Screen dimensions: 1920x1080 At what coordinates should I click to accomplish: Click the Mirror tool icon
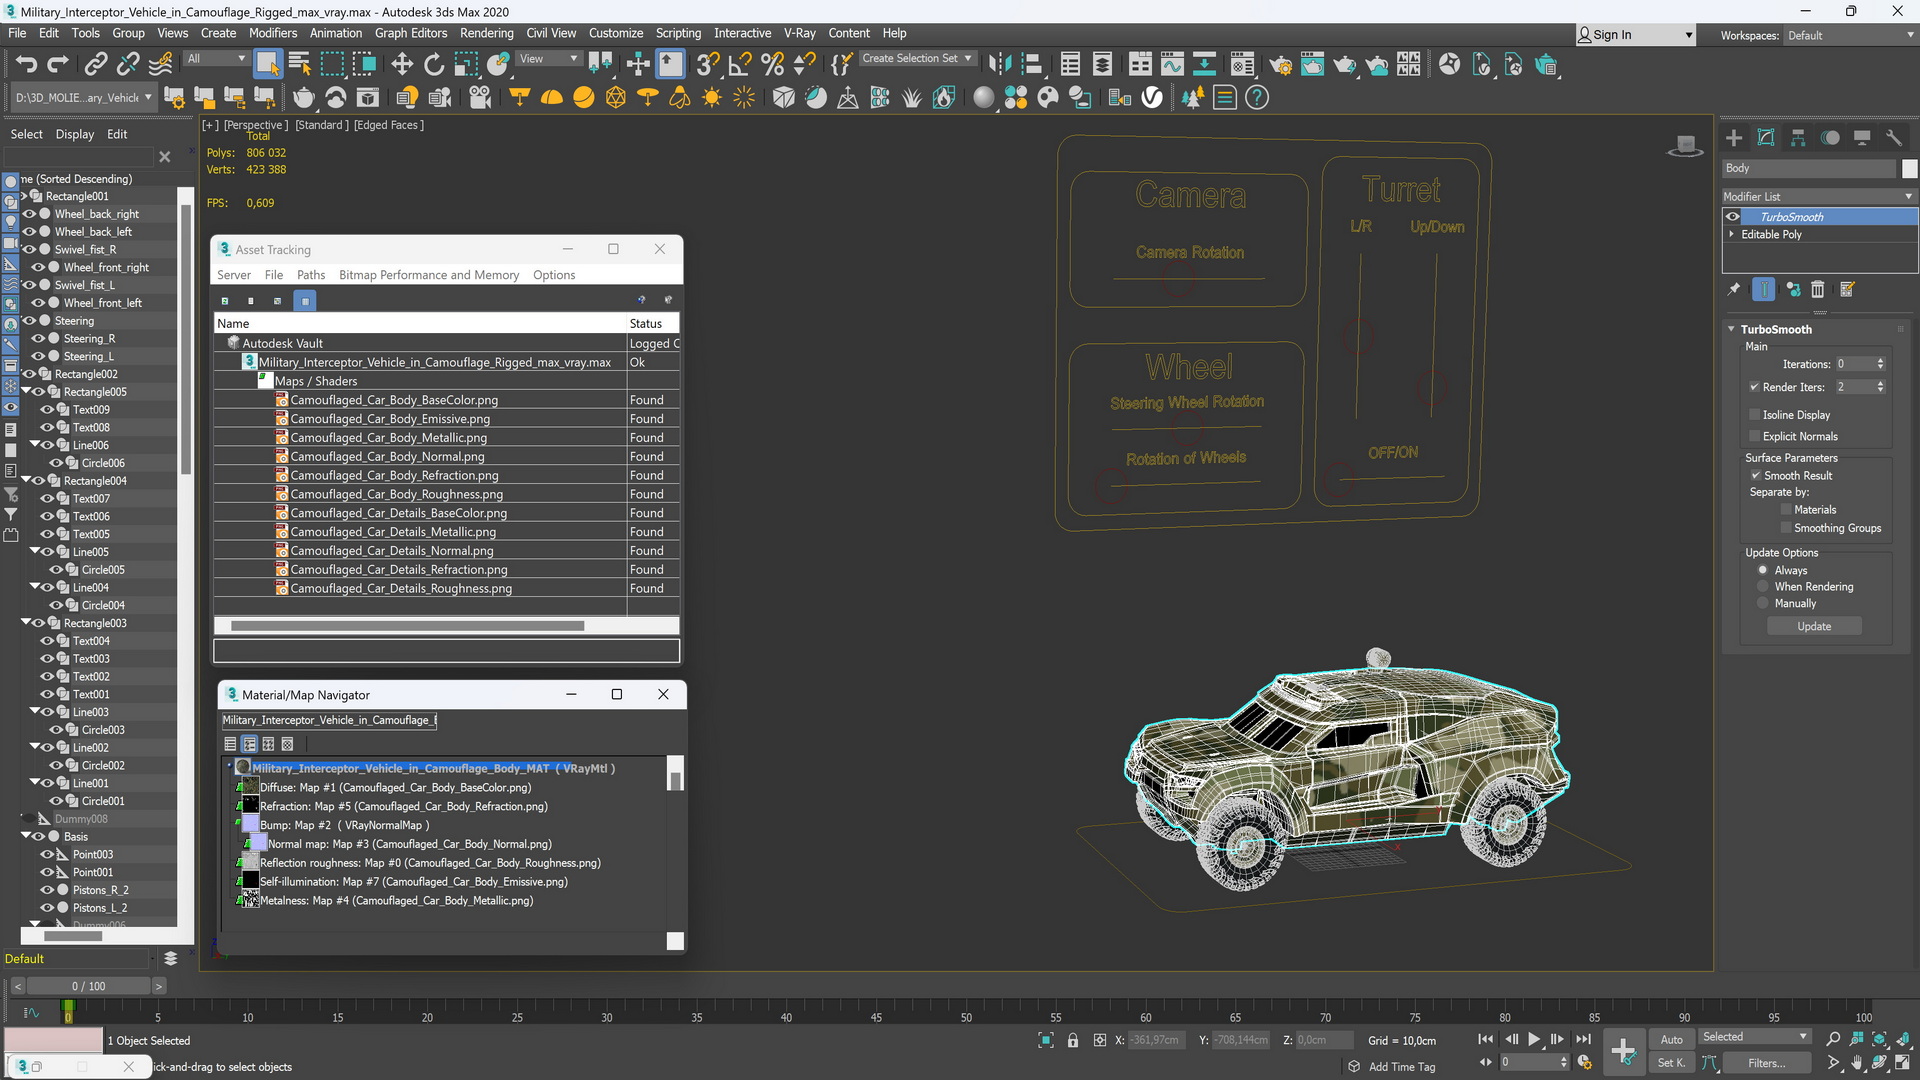point(999,65)
